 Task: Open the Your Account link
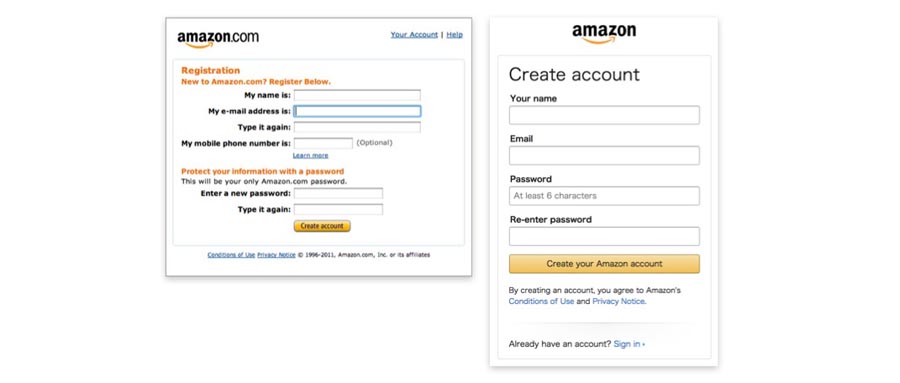click(414, 34)
